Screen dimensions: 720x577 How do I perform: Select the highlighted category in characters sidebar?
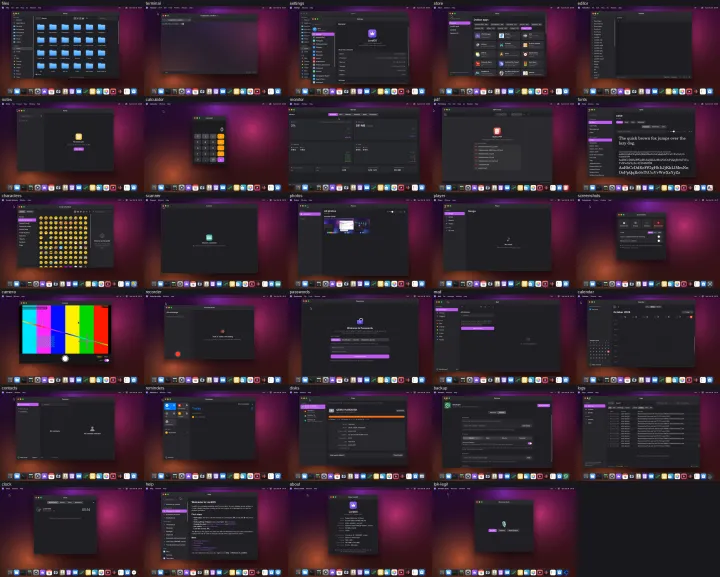[x=27, y=220]
